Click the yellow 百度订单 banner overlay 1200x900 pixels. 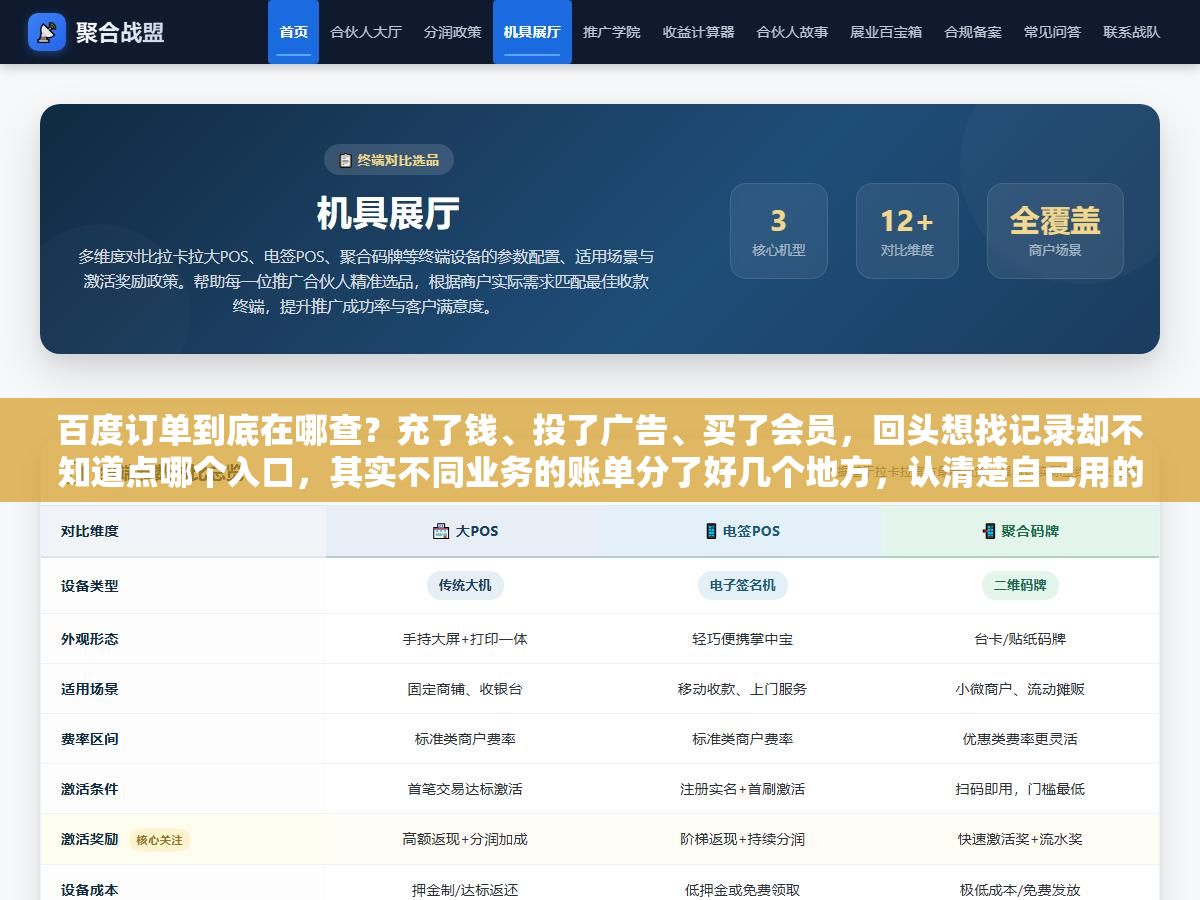(600, 450)
